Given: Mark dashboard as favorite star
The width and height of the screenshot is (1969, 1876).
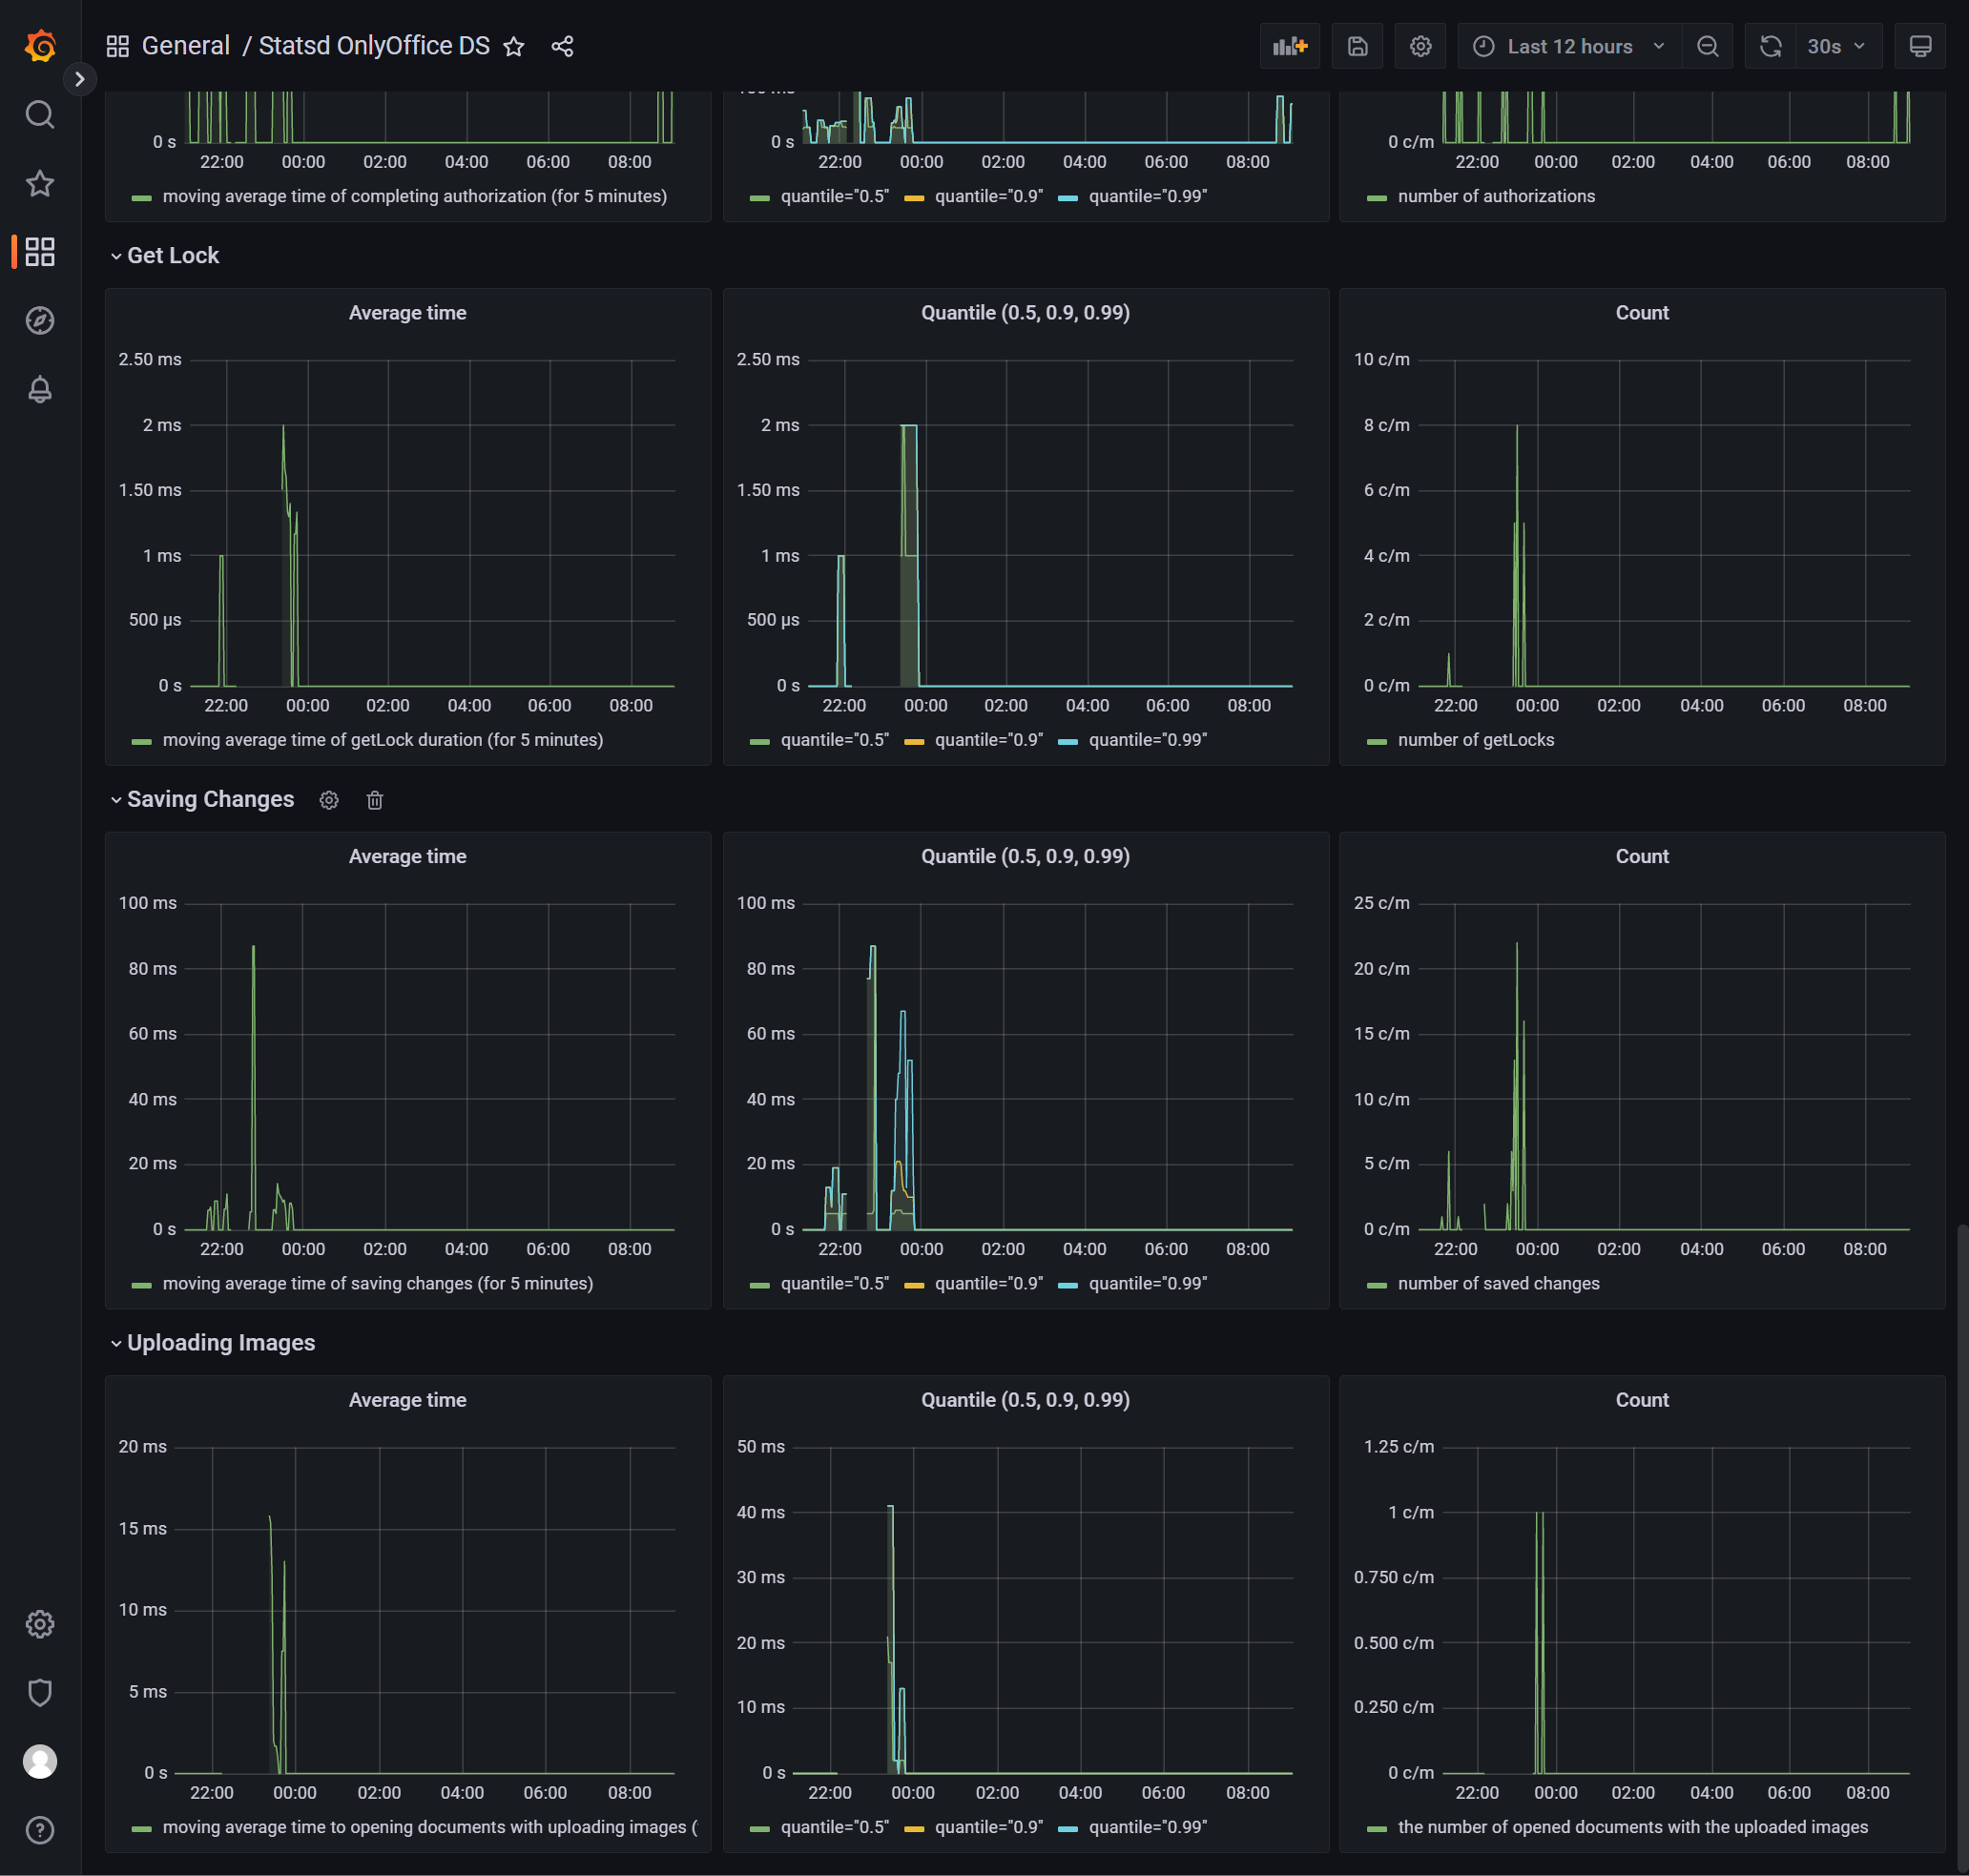Looking at the screenshot, I should point(514,46).
